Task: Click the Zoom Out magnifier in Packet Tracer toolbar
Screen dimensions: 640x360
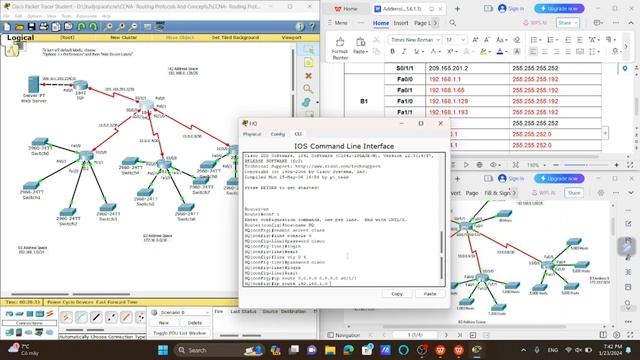Action: [x=133, y=27]
